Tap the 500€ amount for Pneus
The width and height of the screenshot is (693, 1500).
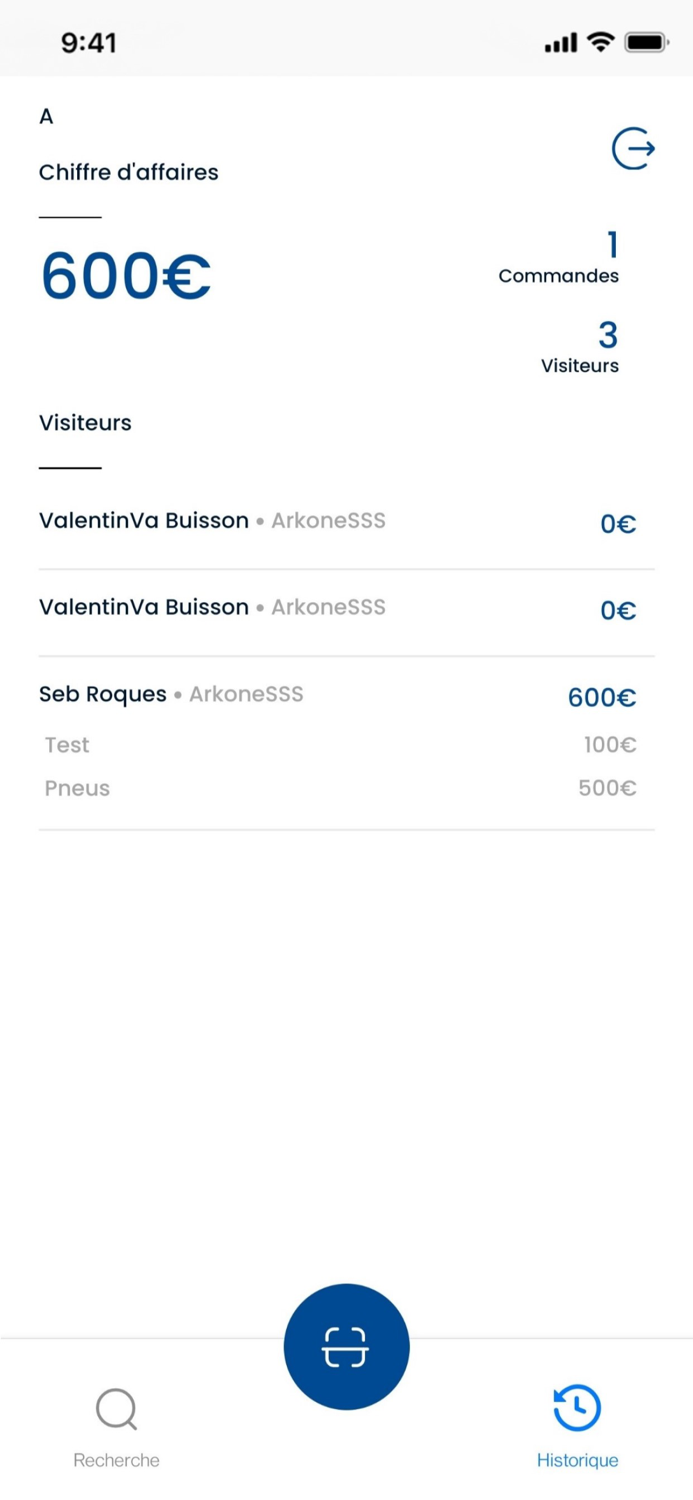606,788
